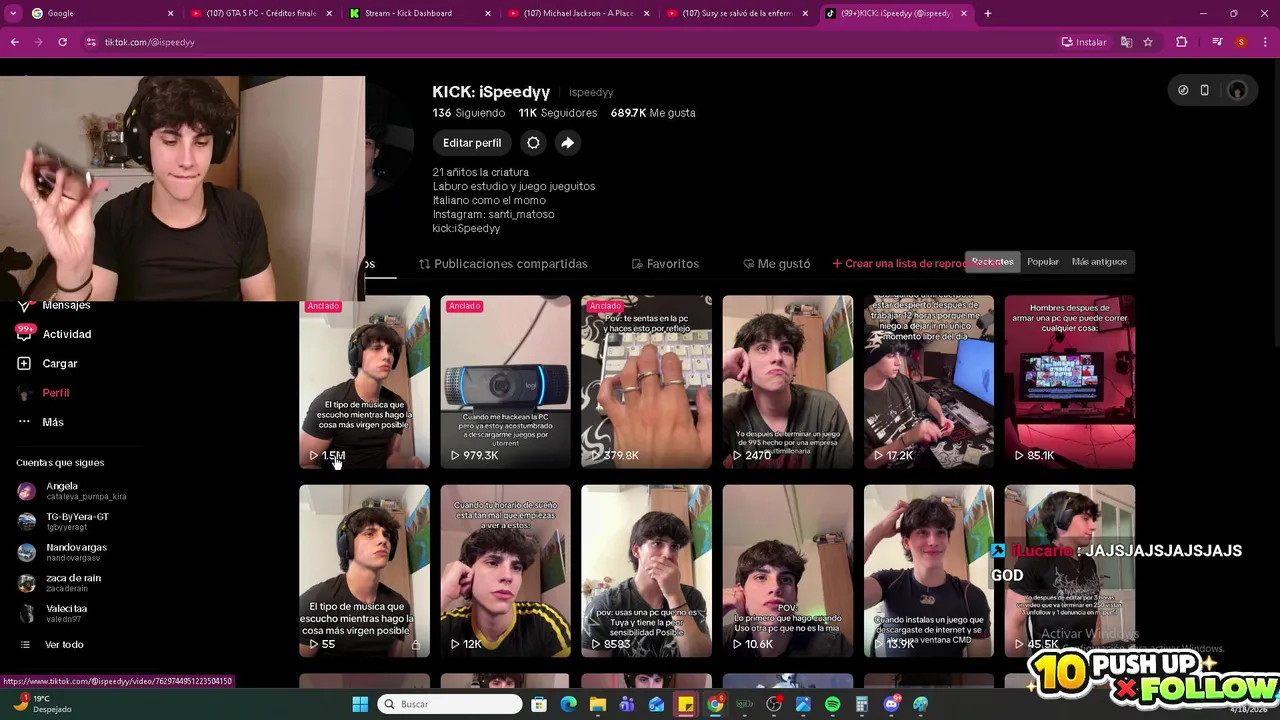This screenshot has width=1280, height=720.
Task: Open video with 2470 views
Action: point(788,381)
